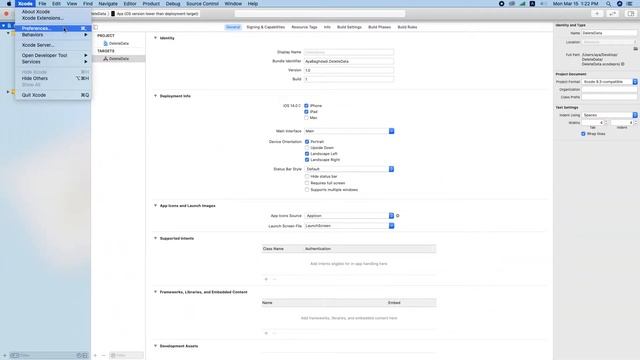Open the Open Developer Tool submenu
The width and height of the screenshot is (640, 360).
pos(53,55)
